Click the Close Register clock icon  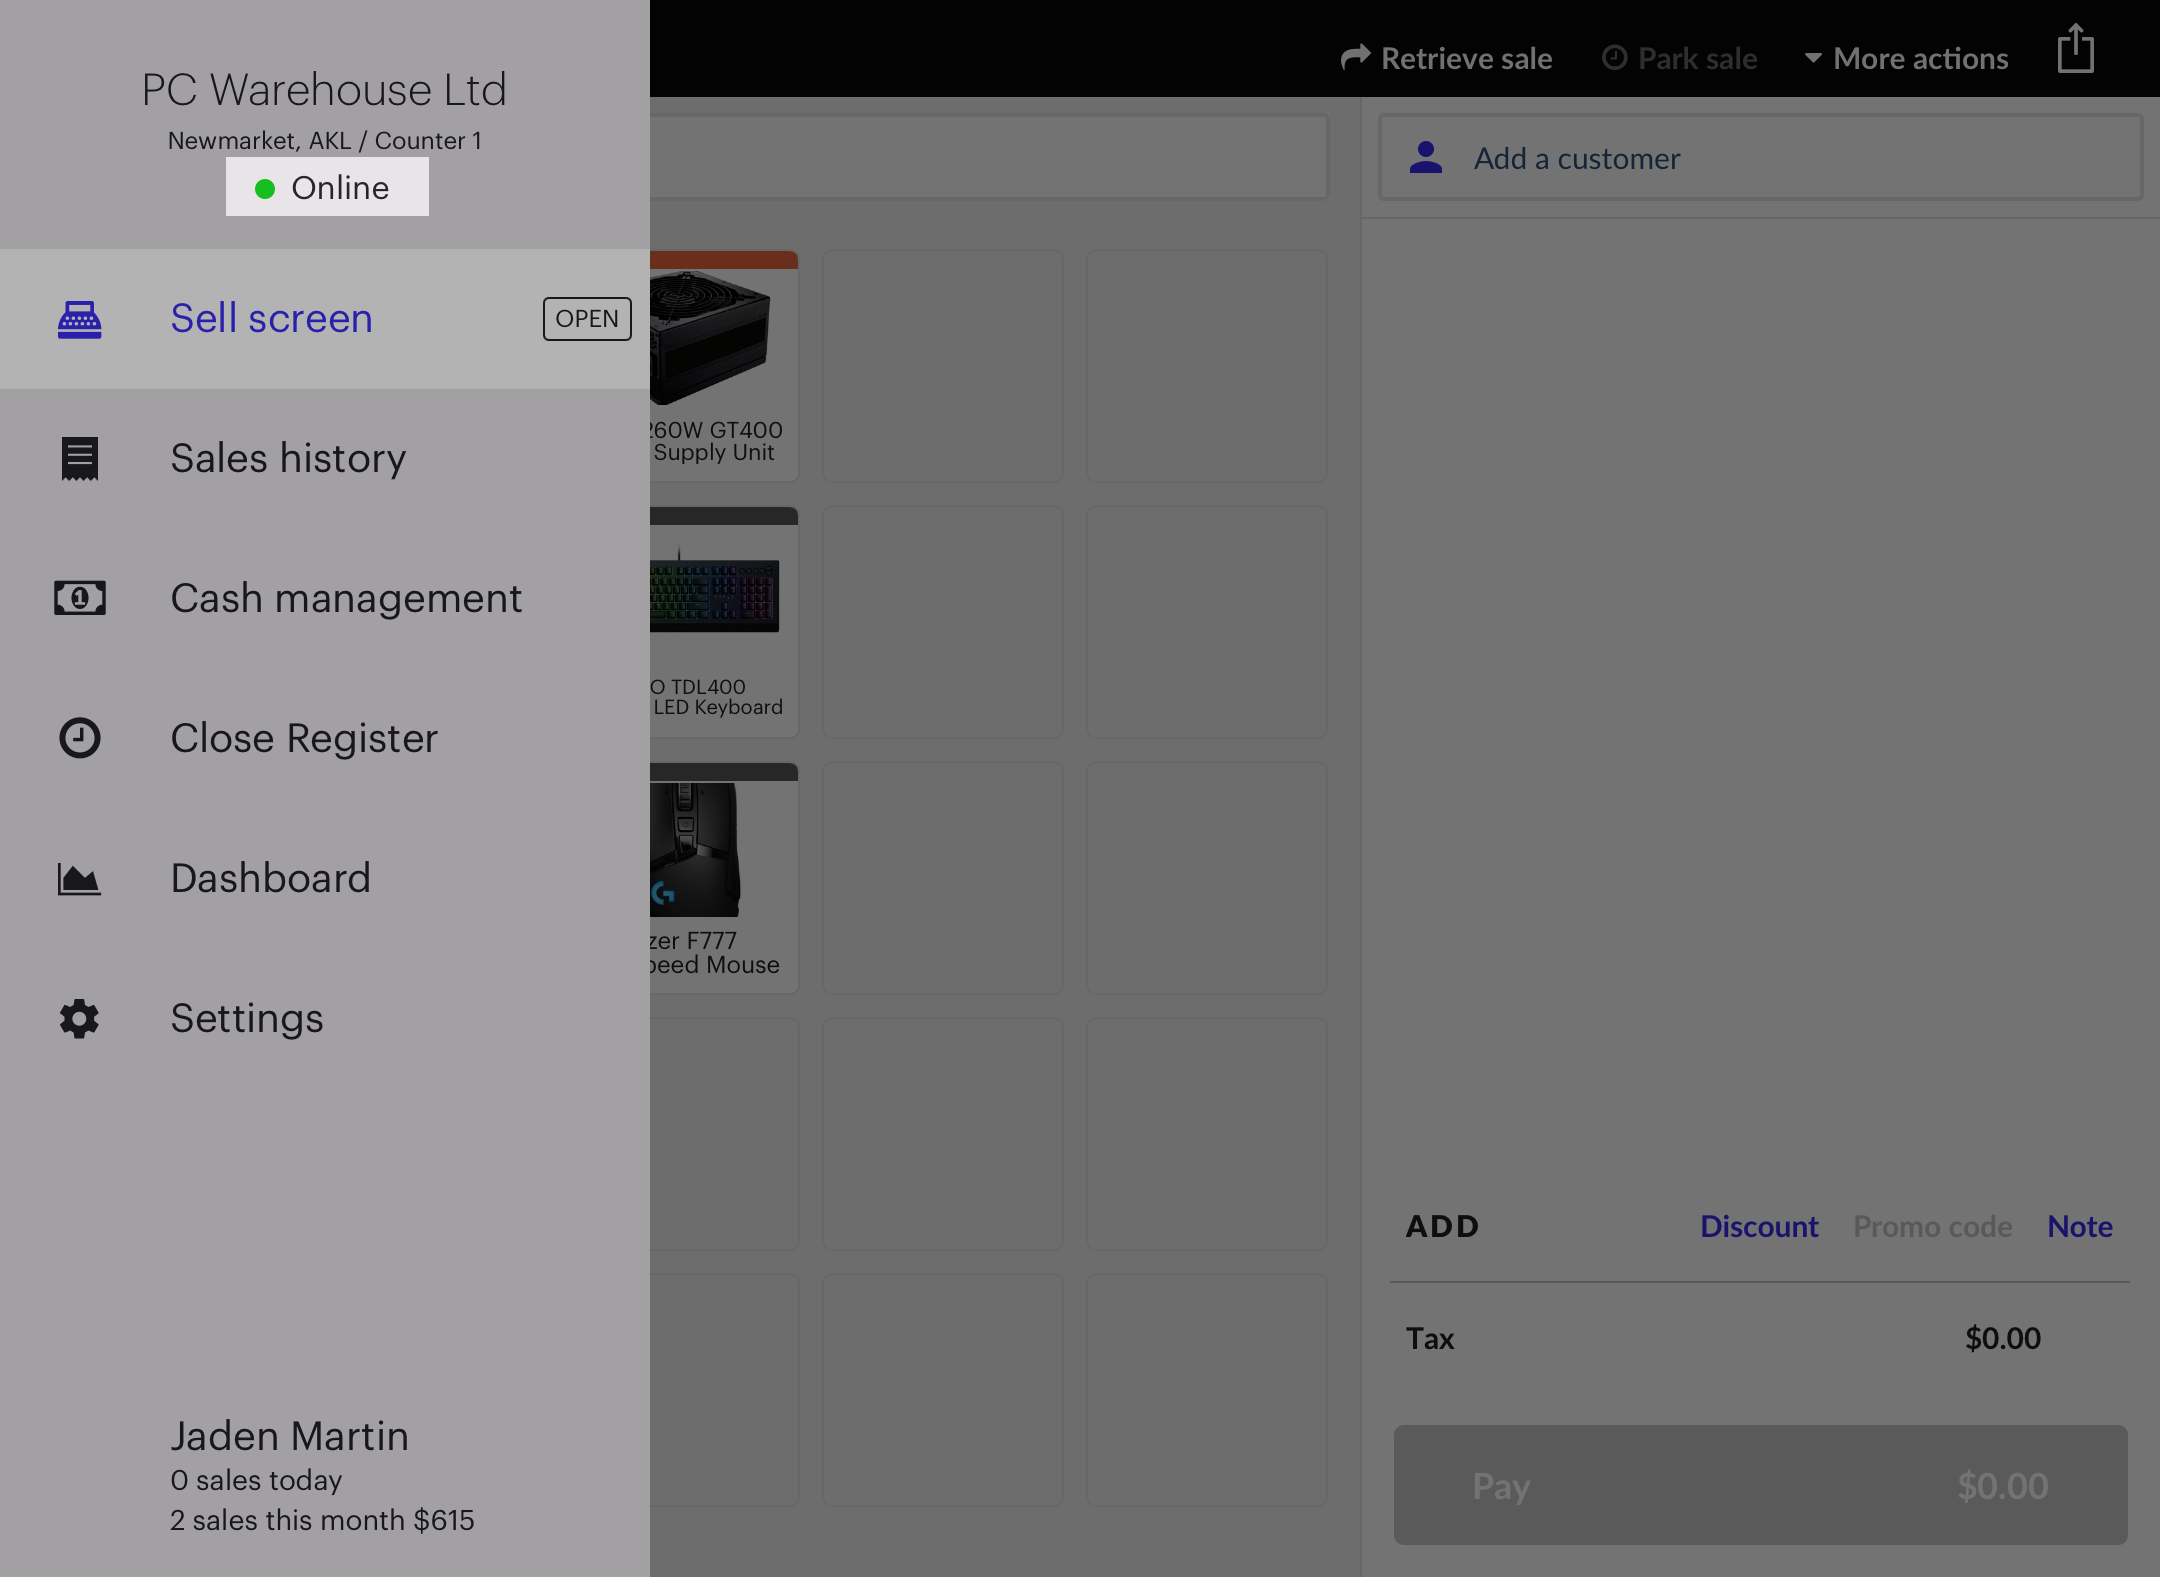(x=79, y=738)
